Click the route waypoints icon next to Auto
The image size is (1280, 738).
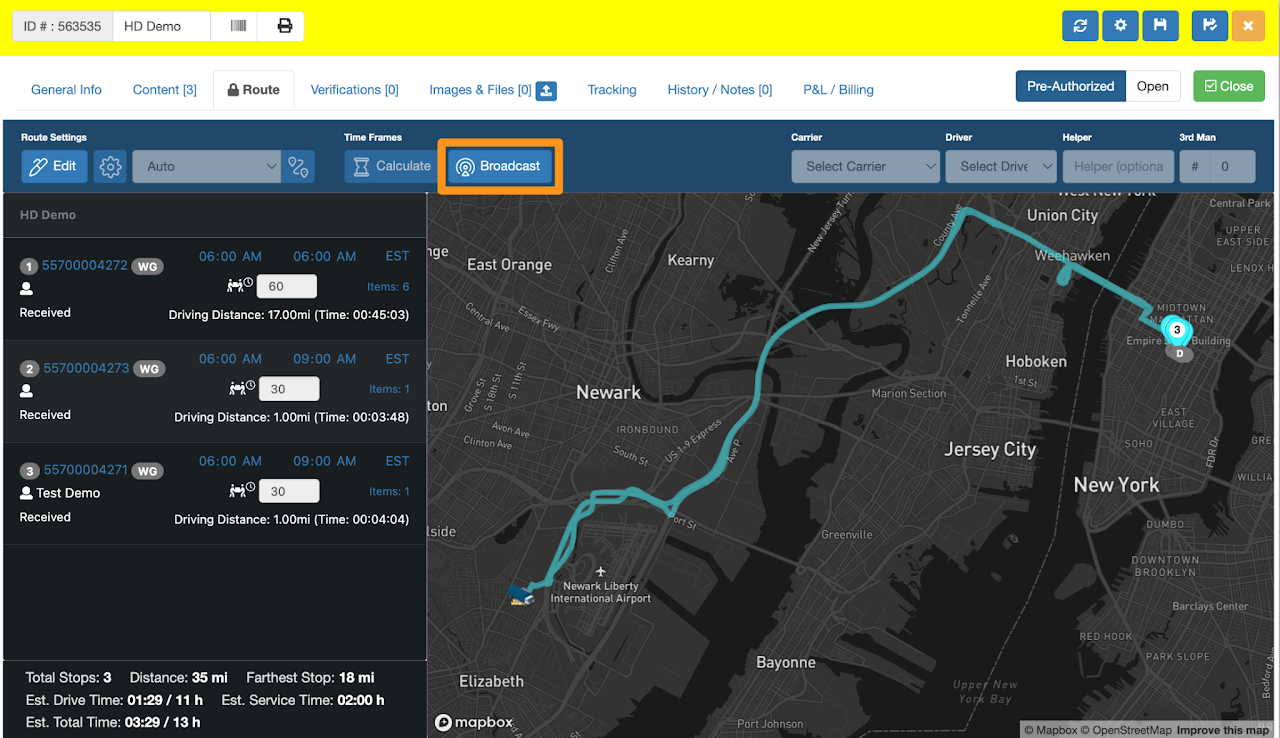coord(298,167)
